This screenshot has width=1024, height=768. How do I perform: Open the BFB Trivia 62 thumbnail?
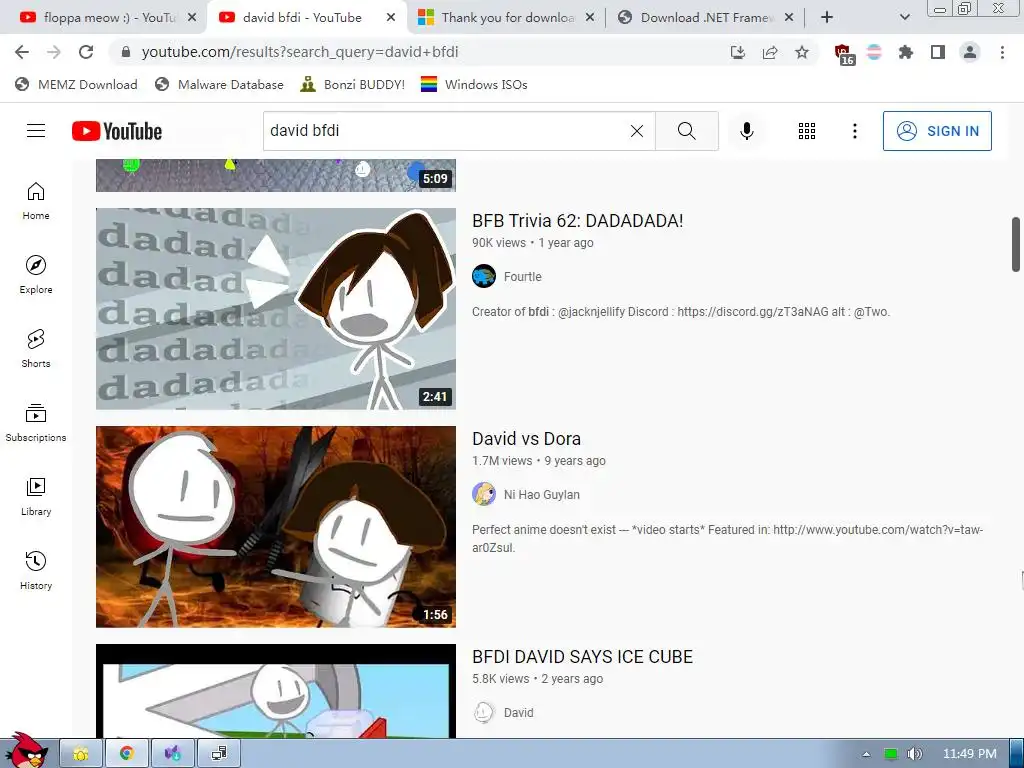(x=276, y=309)
